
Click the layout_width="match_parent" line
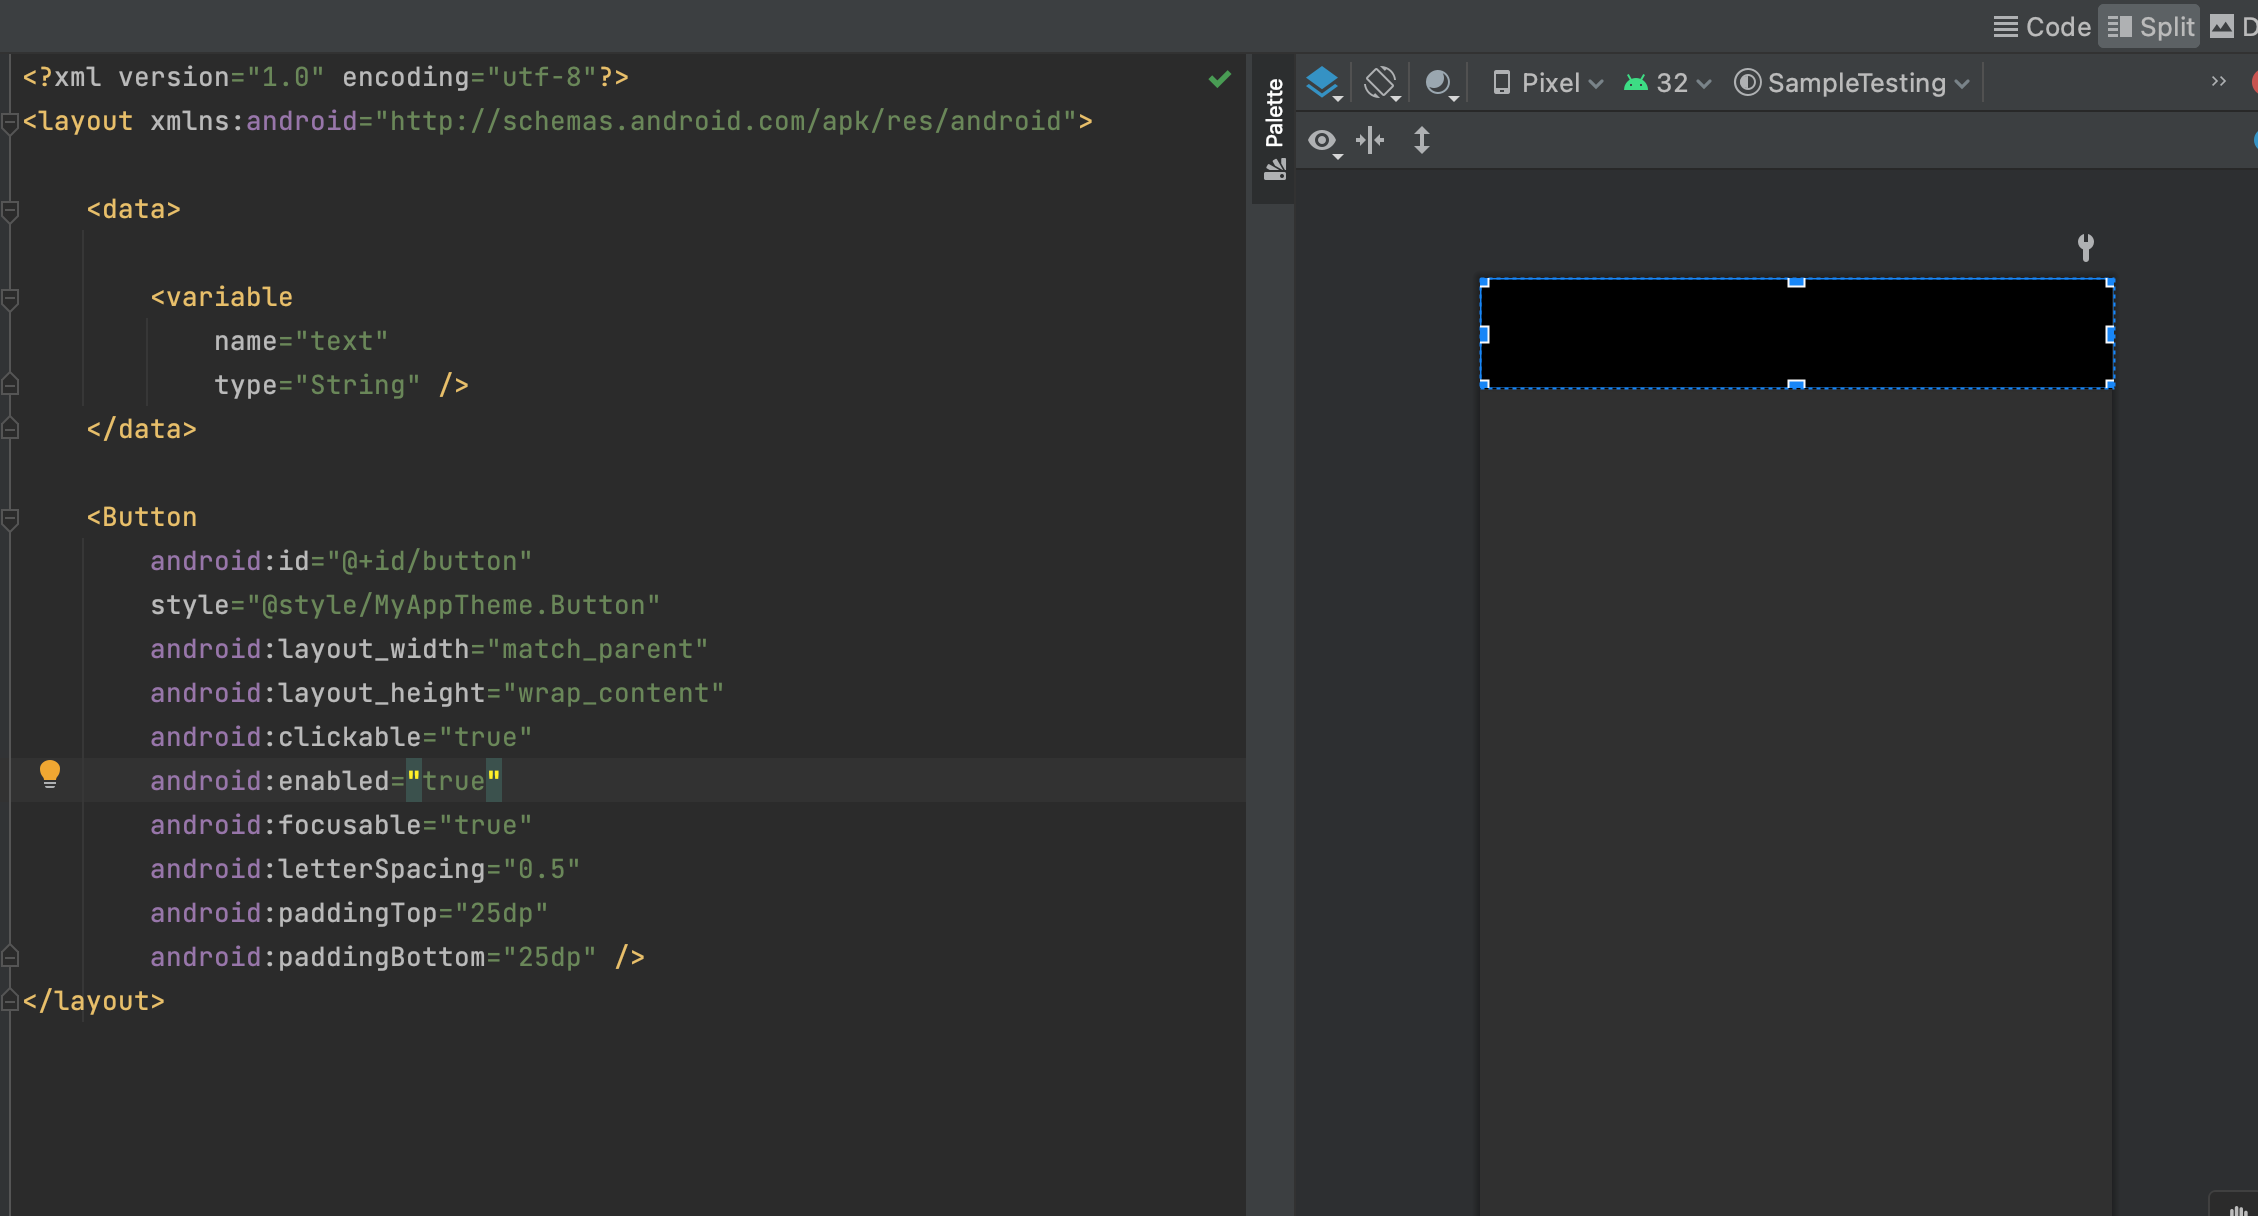click(429, 649)
